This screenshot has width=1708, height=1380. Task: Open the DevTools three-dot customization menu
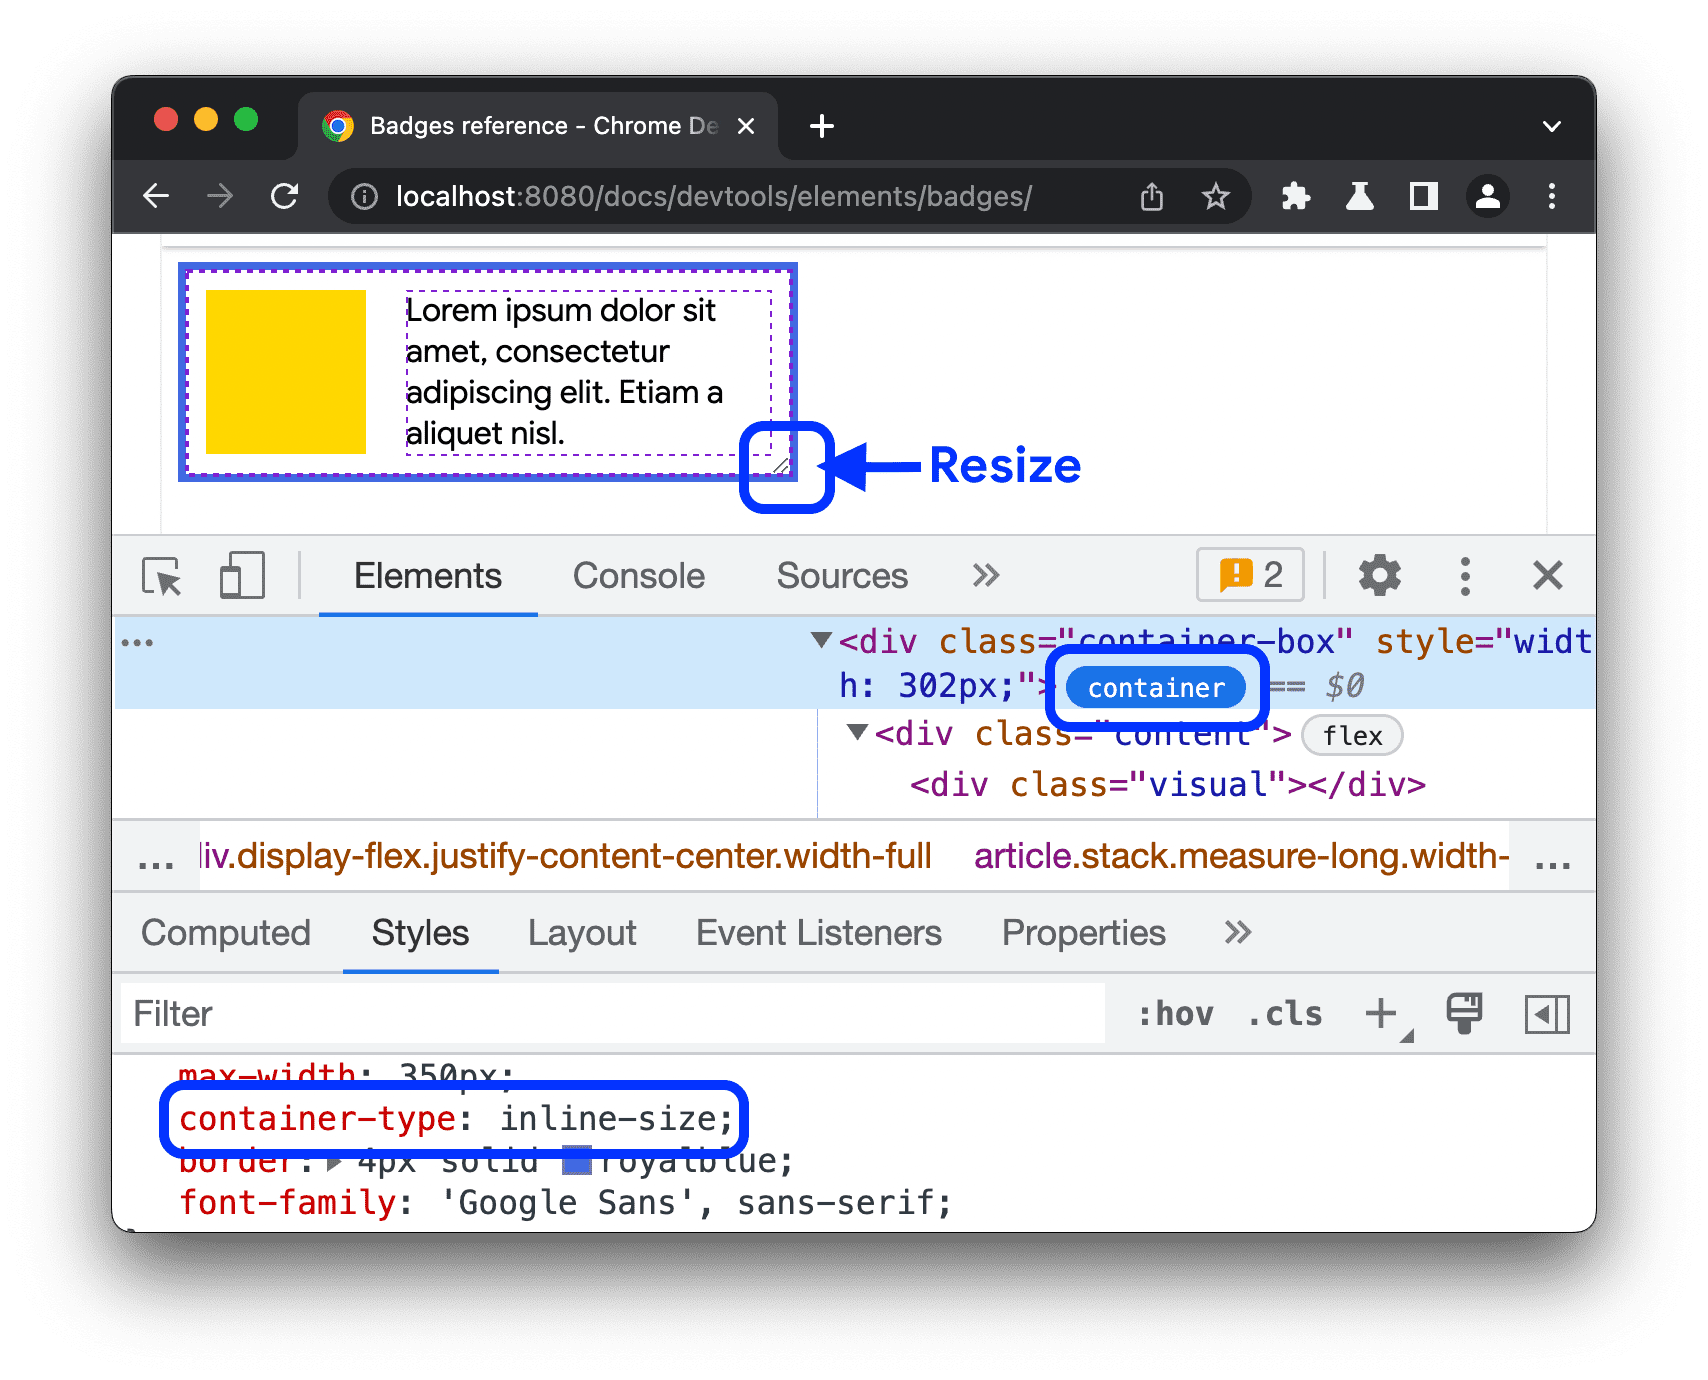[1464, 575]
